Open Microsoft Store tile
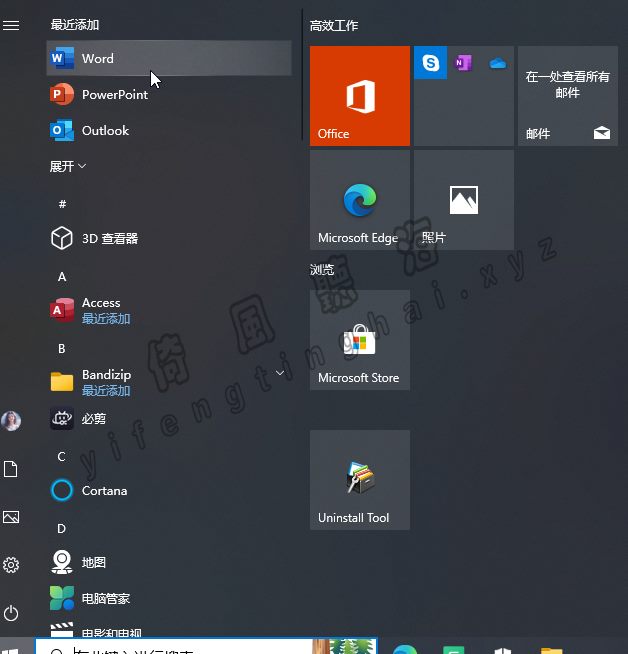Image resolution: width=628 pixels, height=654 pixels. (359, 340)
